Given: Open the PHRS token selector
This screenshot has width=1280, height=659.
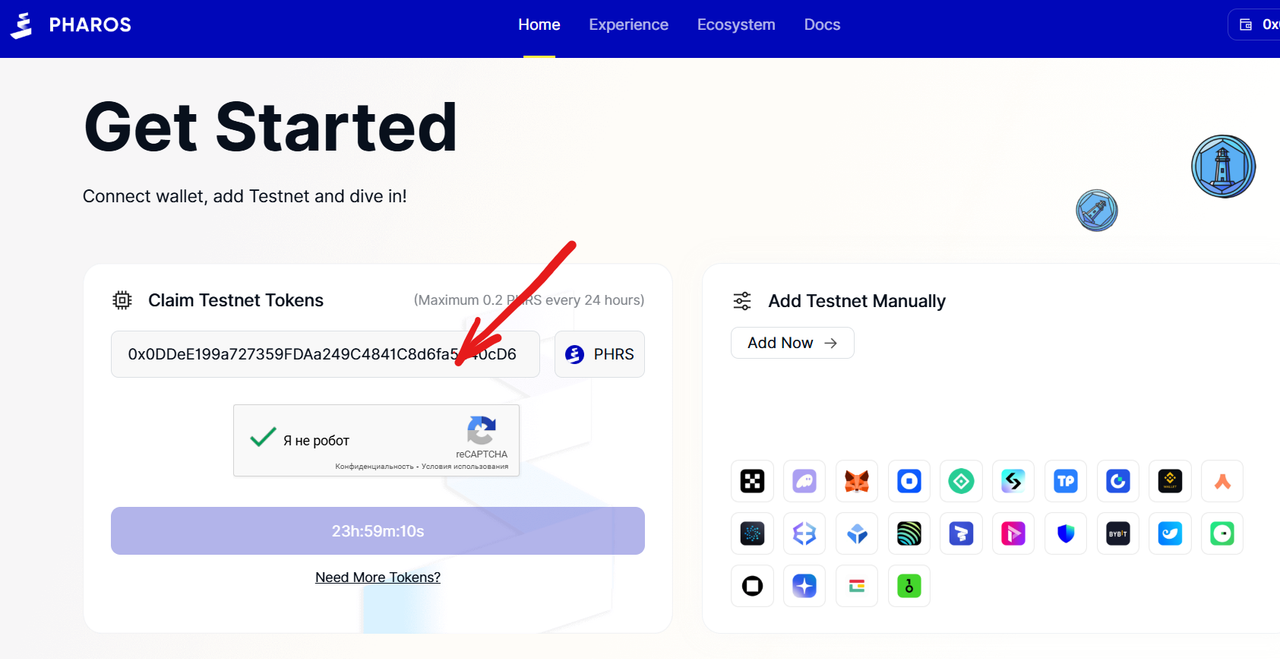Looking at the screenshot, I should click(x=600, y=354).
